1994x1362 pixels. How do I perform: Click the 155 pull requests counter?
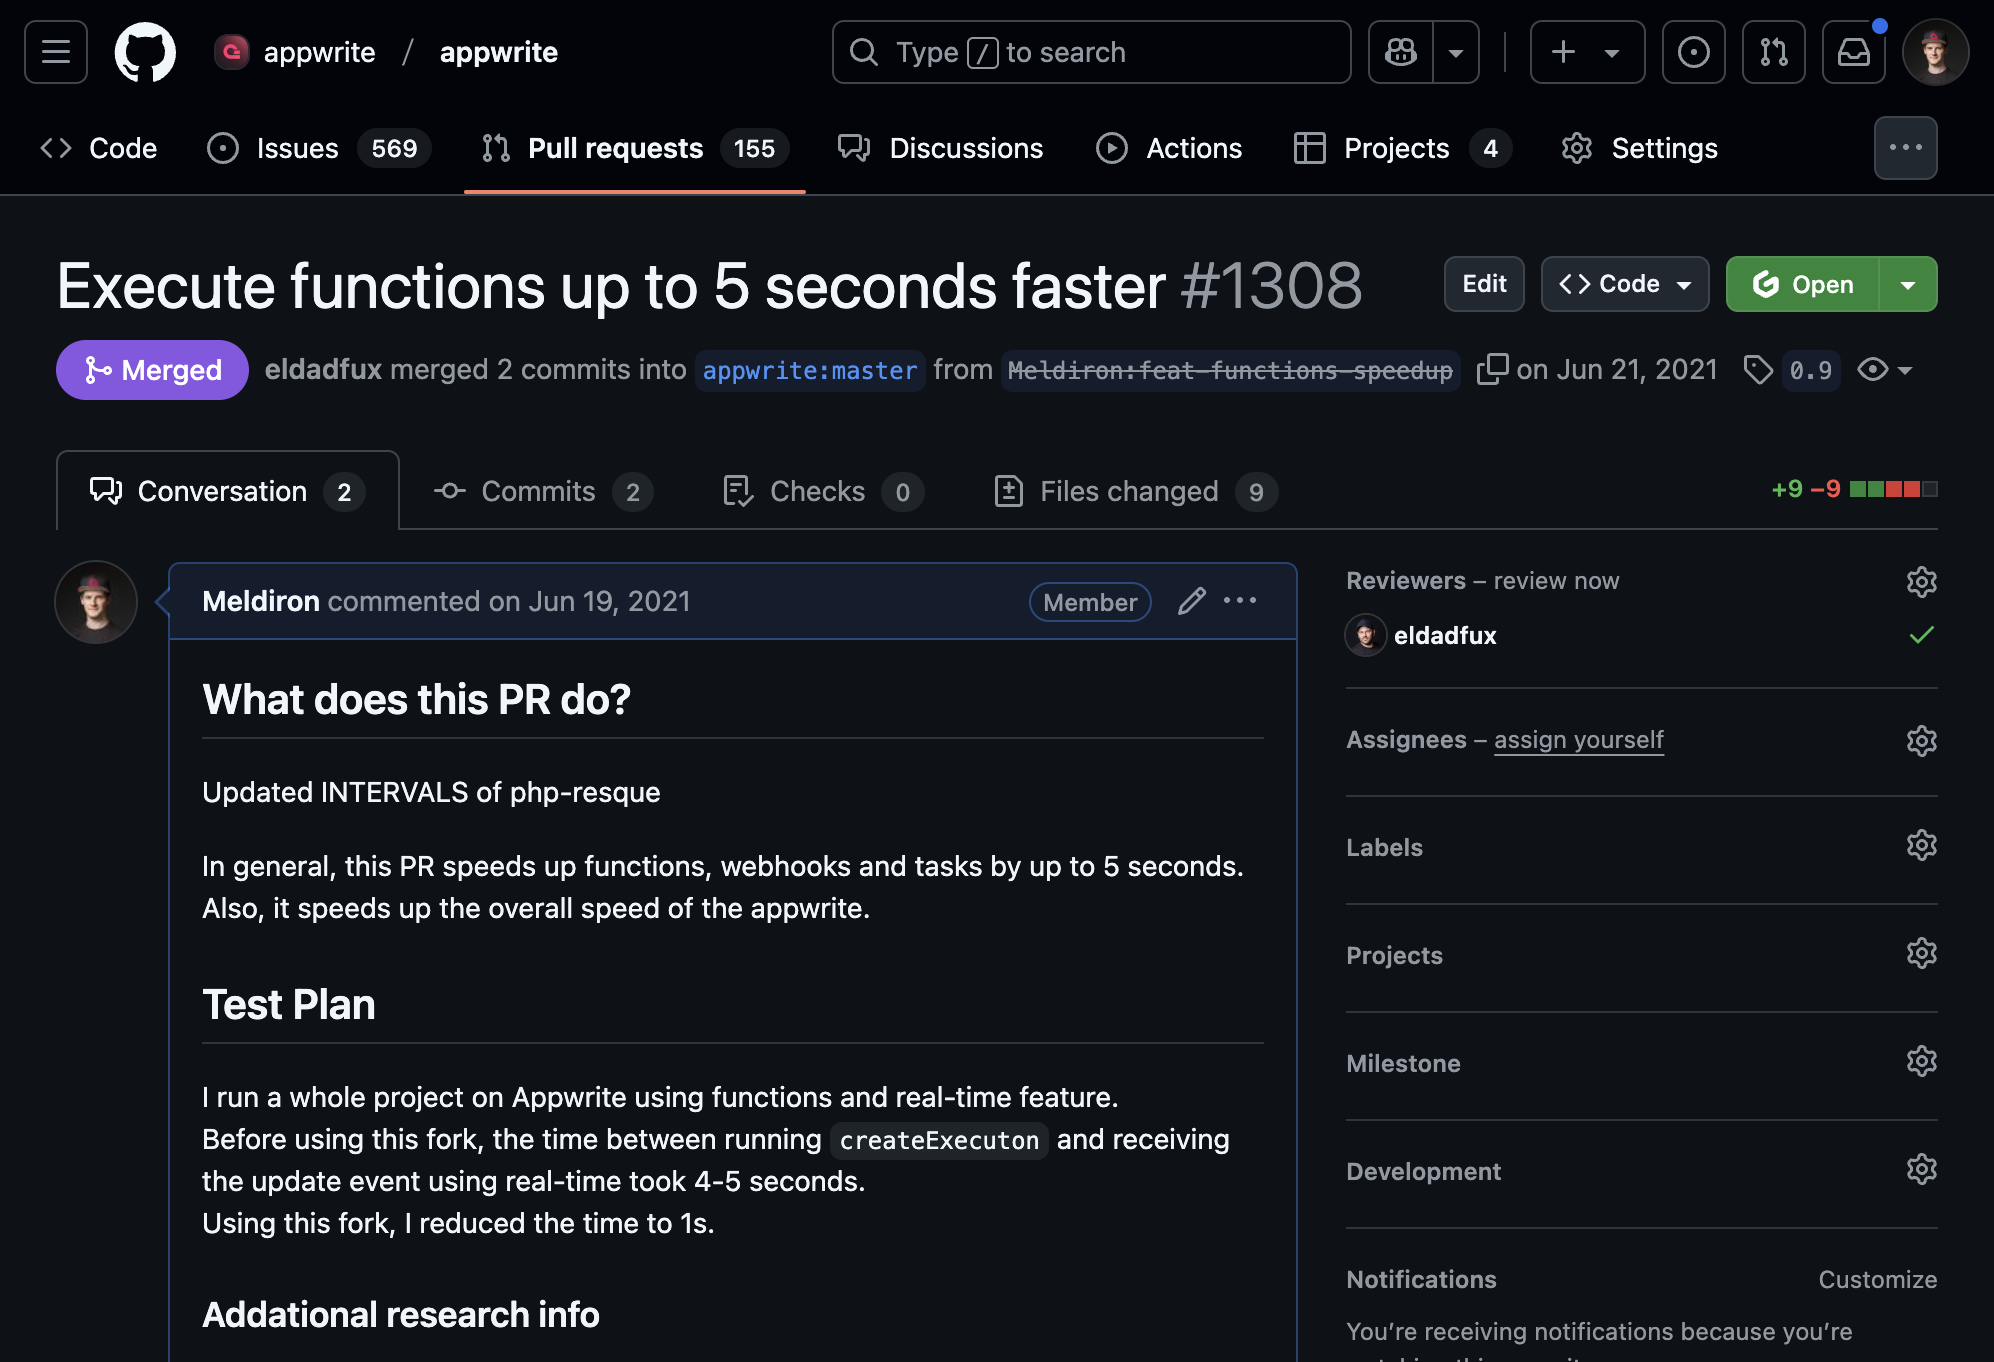[x=754, y=148]
